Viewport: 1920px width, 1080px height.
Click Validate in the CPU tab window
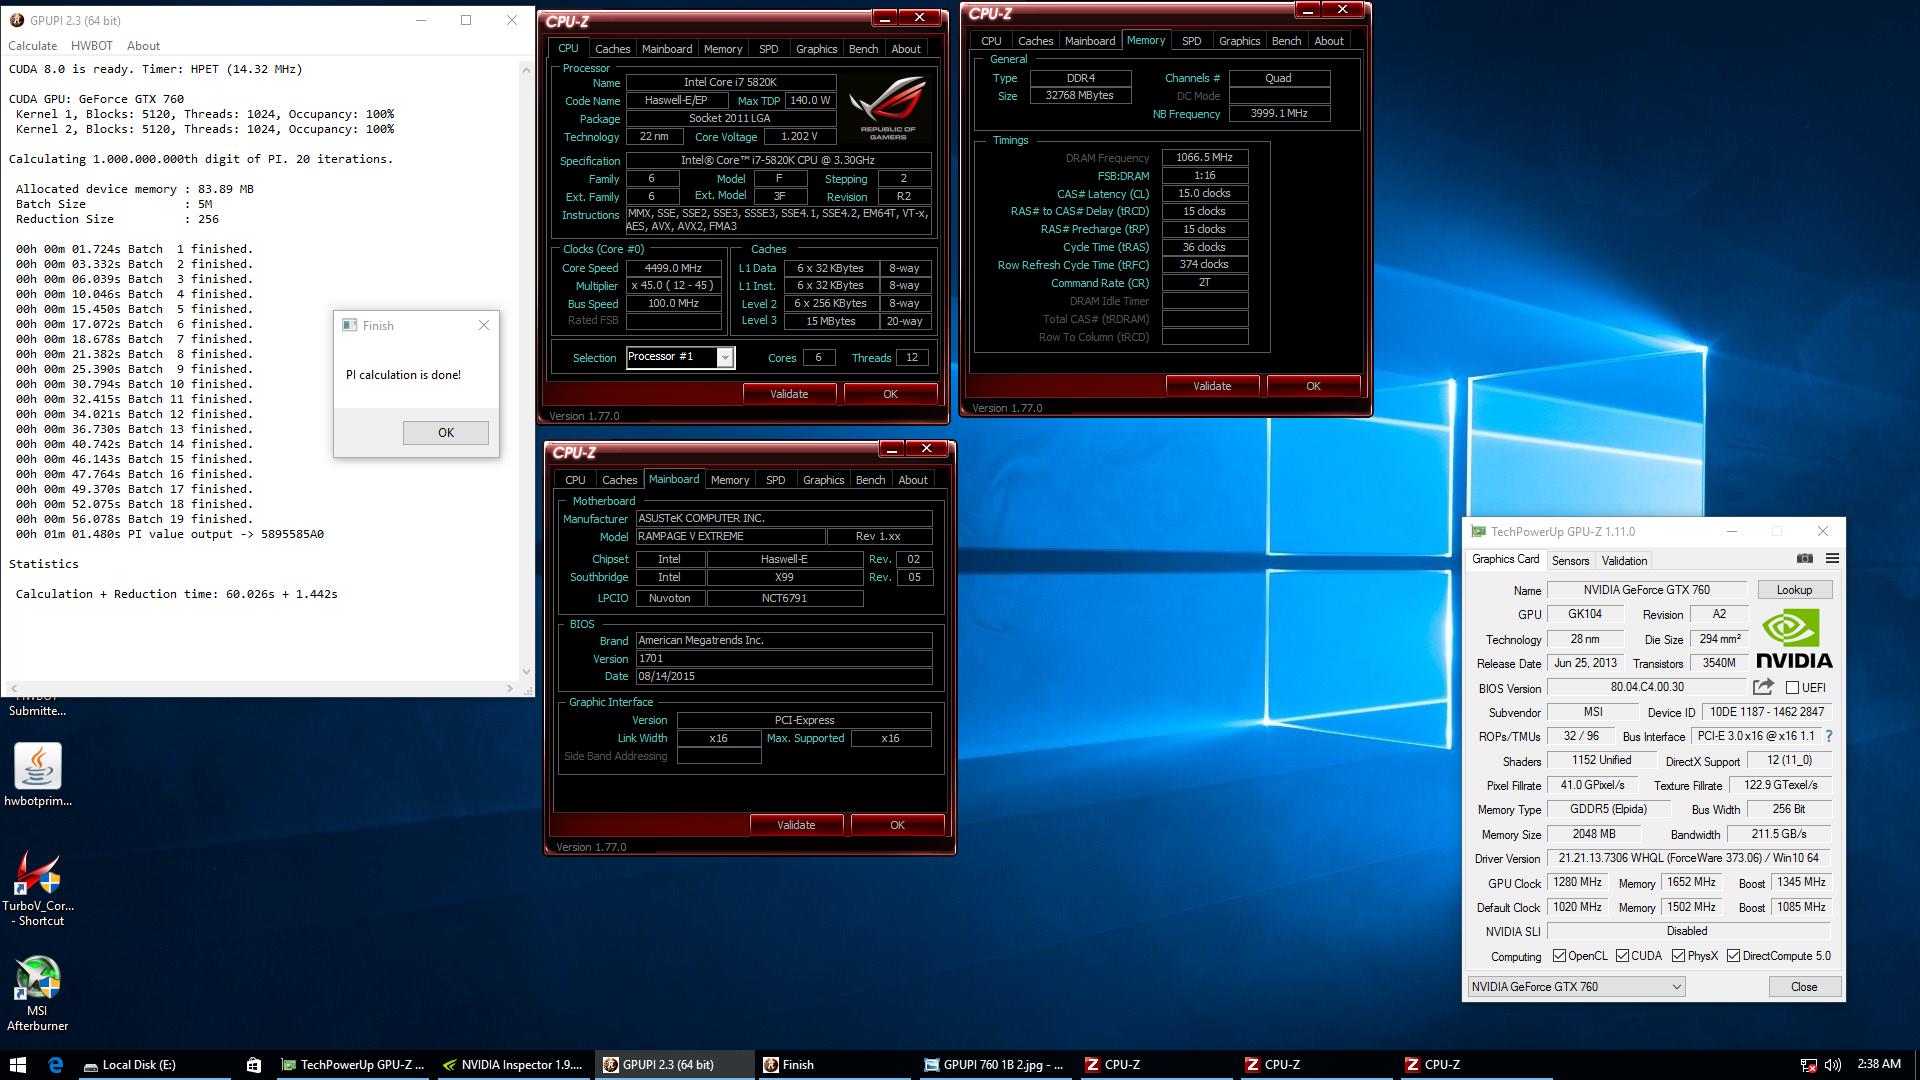coord(789,394)
